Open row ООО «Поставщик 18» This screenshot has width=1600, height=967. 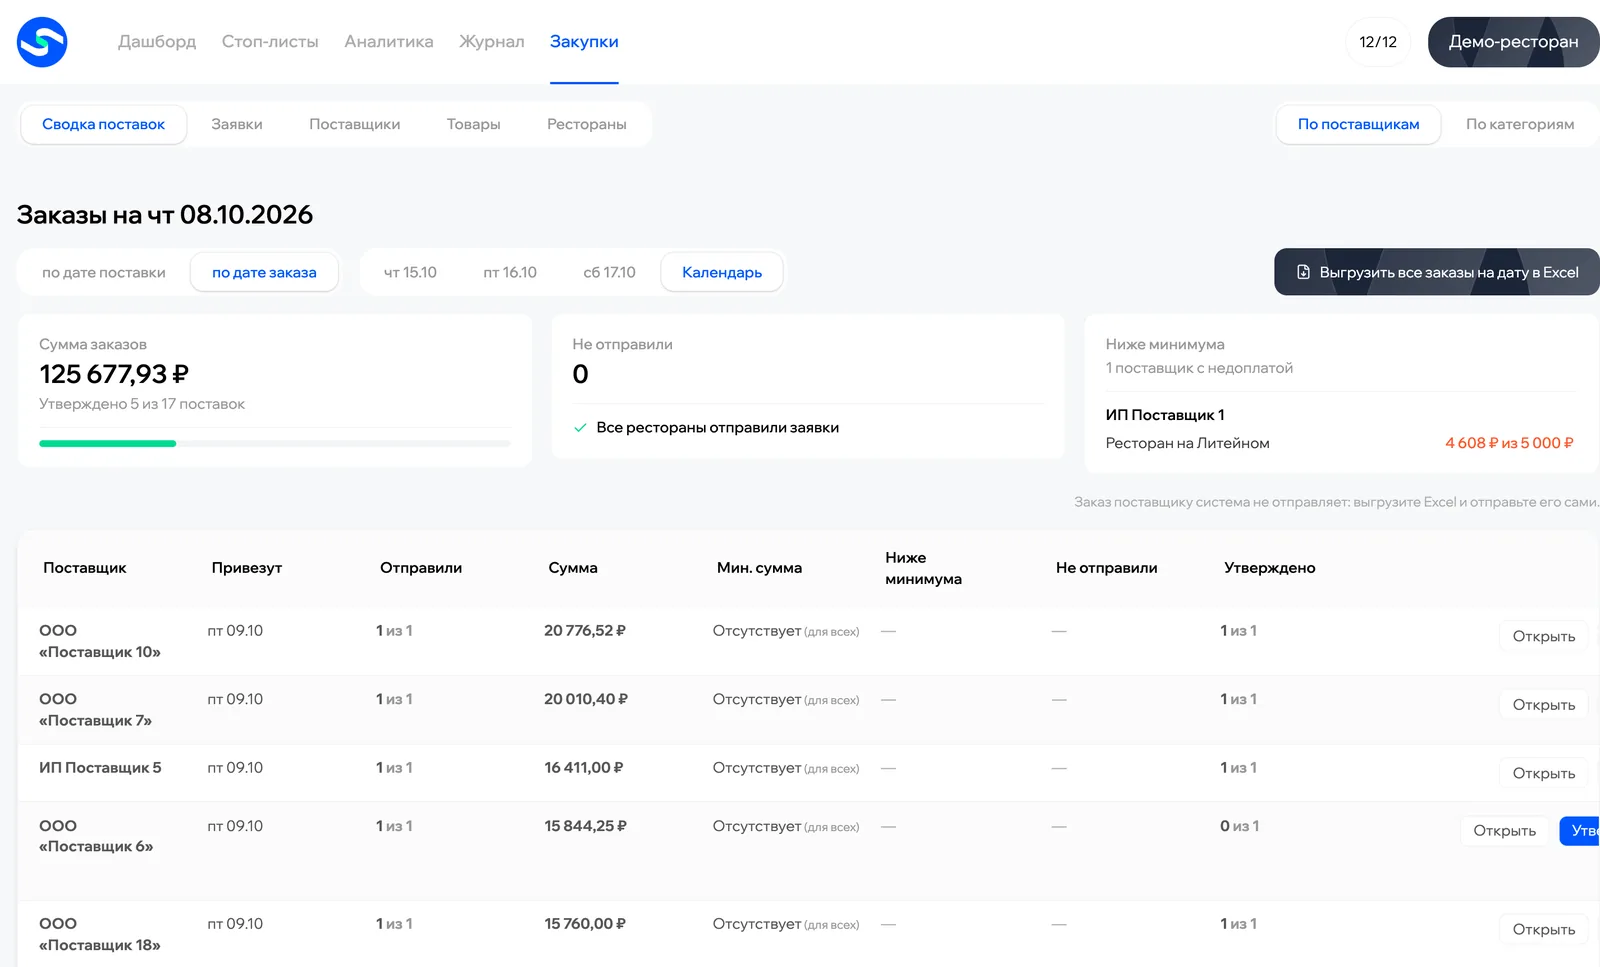(1544, 930)
